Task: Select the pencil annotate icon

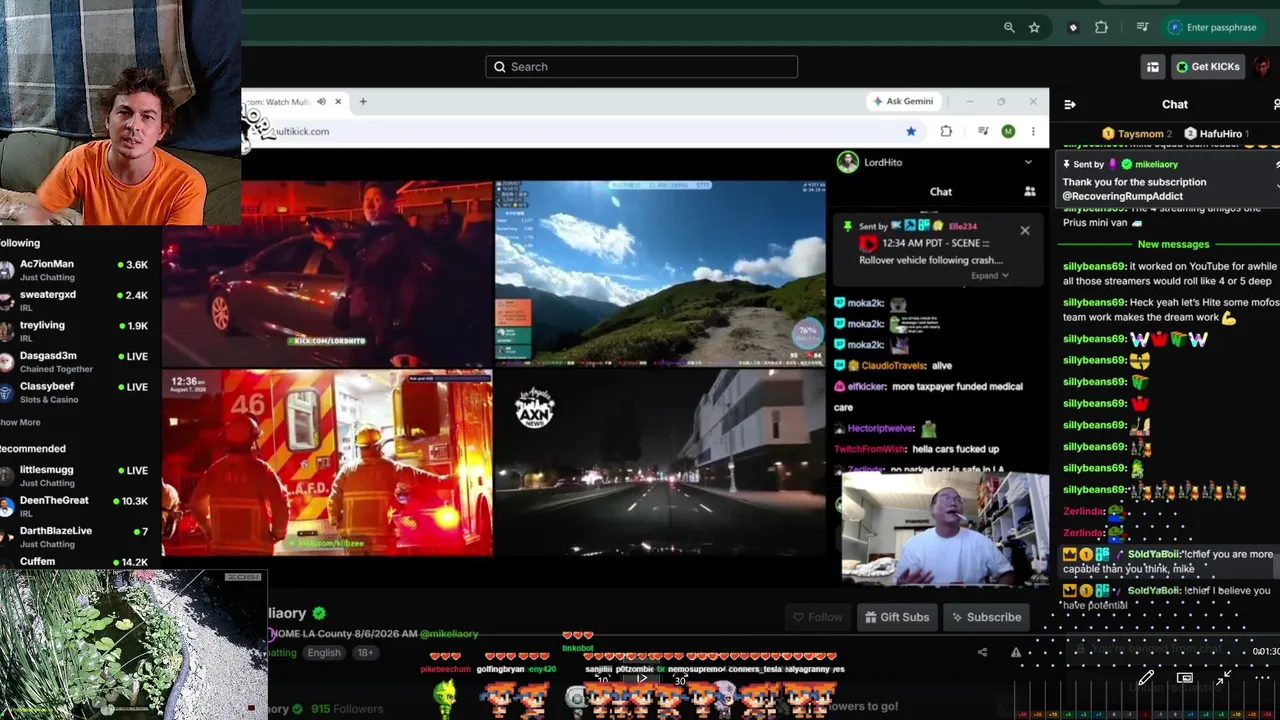Action: coord(1146,678)
